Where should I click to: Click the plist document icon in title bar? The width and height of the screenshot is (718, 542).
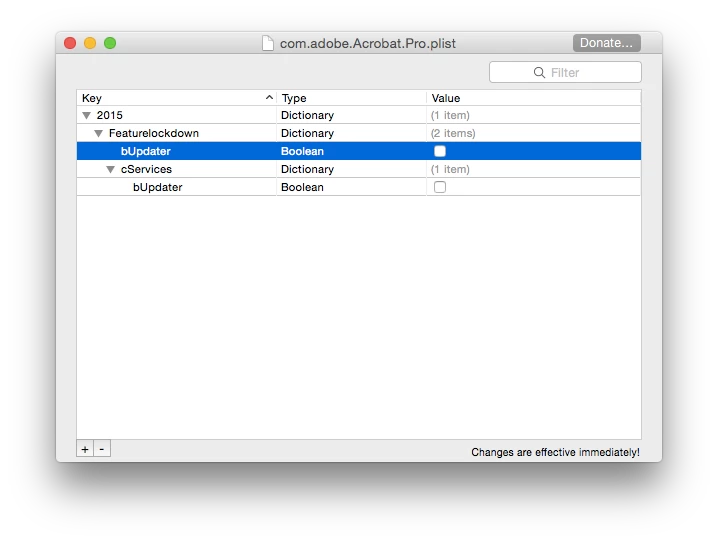268,43
